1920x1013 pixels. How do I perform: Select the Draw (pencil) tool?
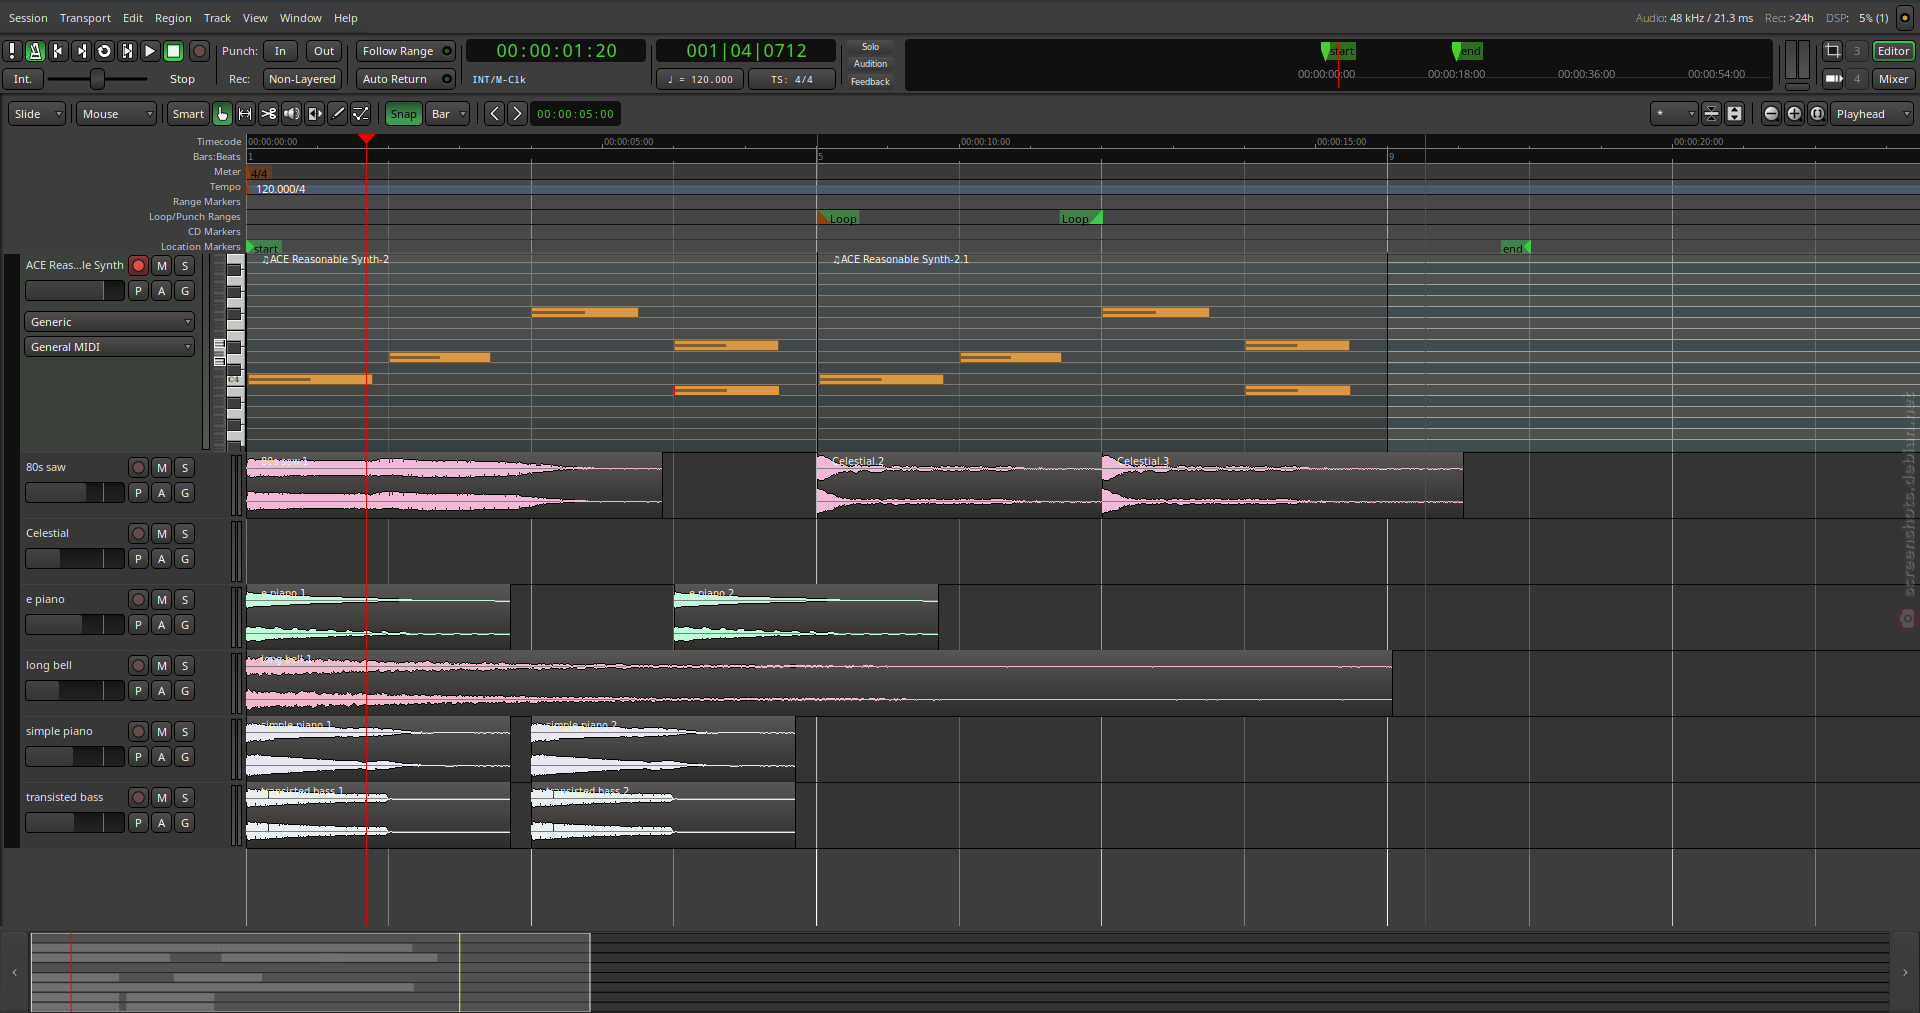338,114
